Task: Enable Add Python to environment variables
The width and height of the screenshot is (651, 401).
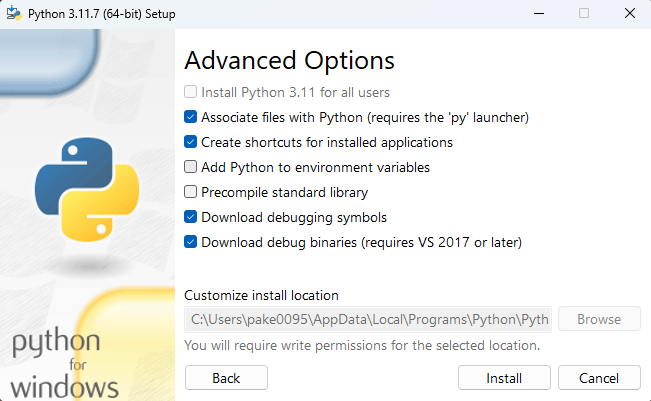Action: (x=191, y=167)
